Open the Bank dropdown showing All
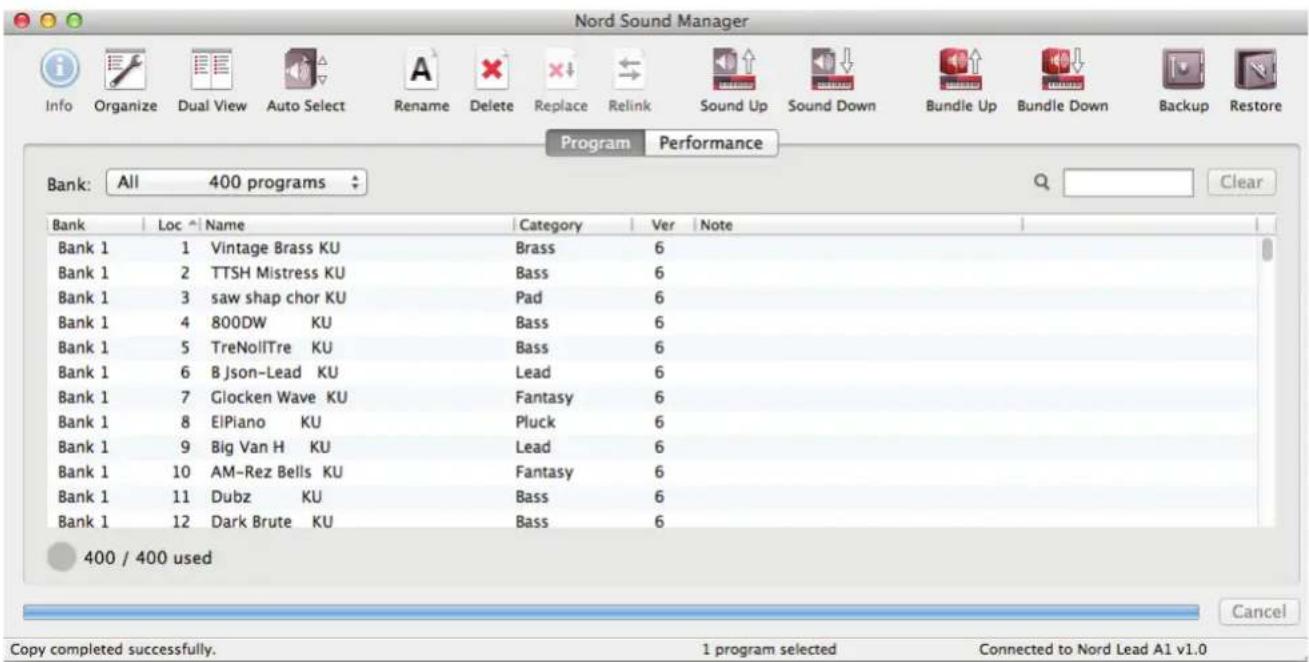Screen dimensions: 1309x662 click(x=236, y=184)
